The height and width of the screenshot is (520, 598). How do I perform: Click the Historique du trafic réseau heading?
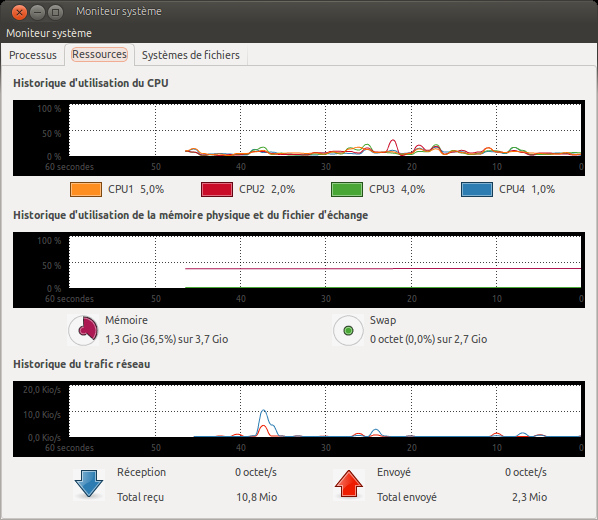pyautogui.click(x=82, y=364)
